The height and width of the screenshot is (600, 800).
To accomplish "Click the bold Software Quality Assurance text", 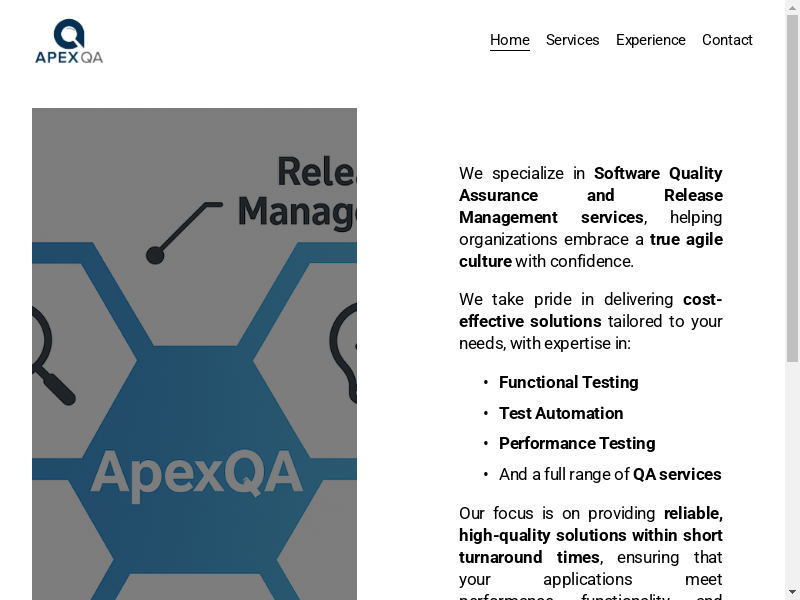I will point(657,173).
